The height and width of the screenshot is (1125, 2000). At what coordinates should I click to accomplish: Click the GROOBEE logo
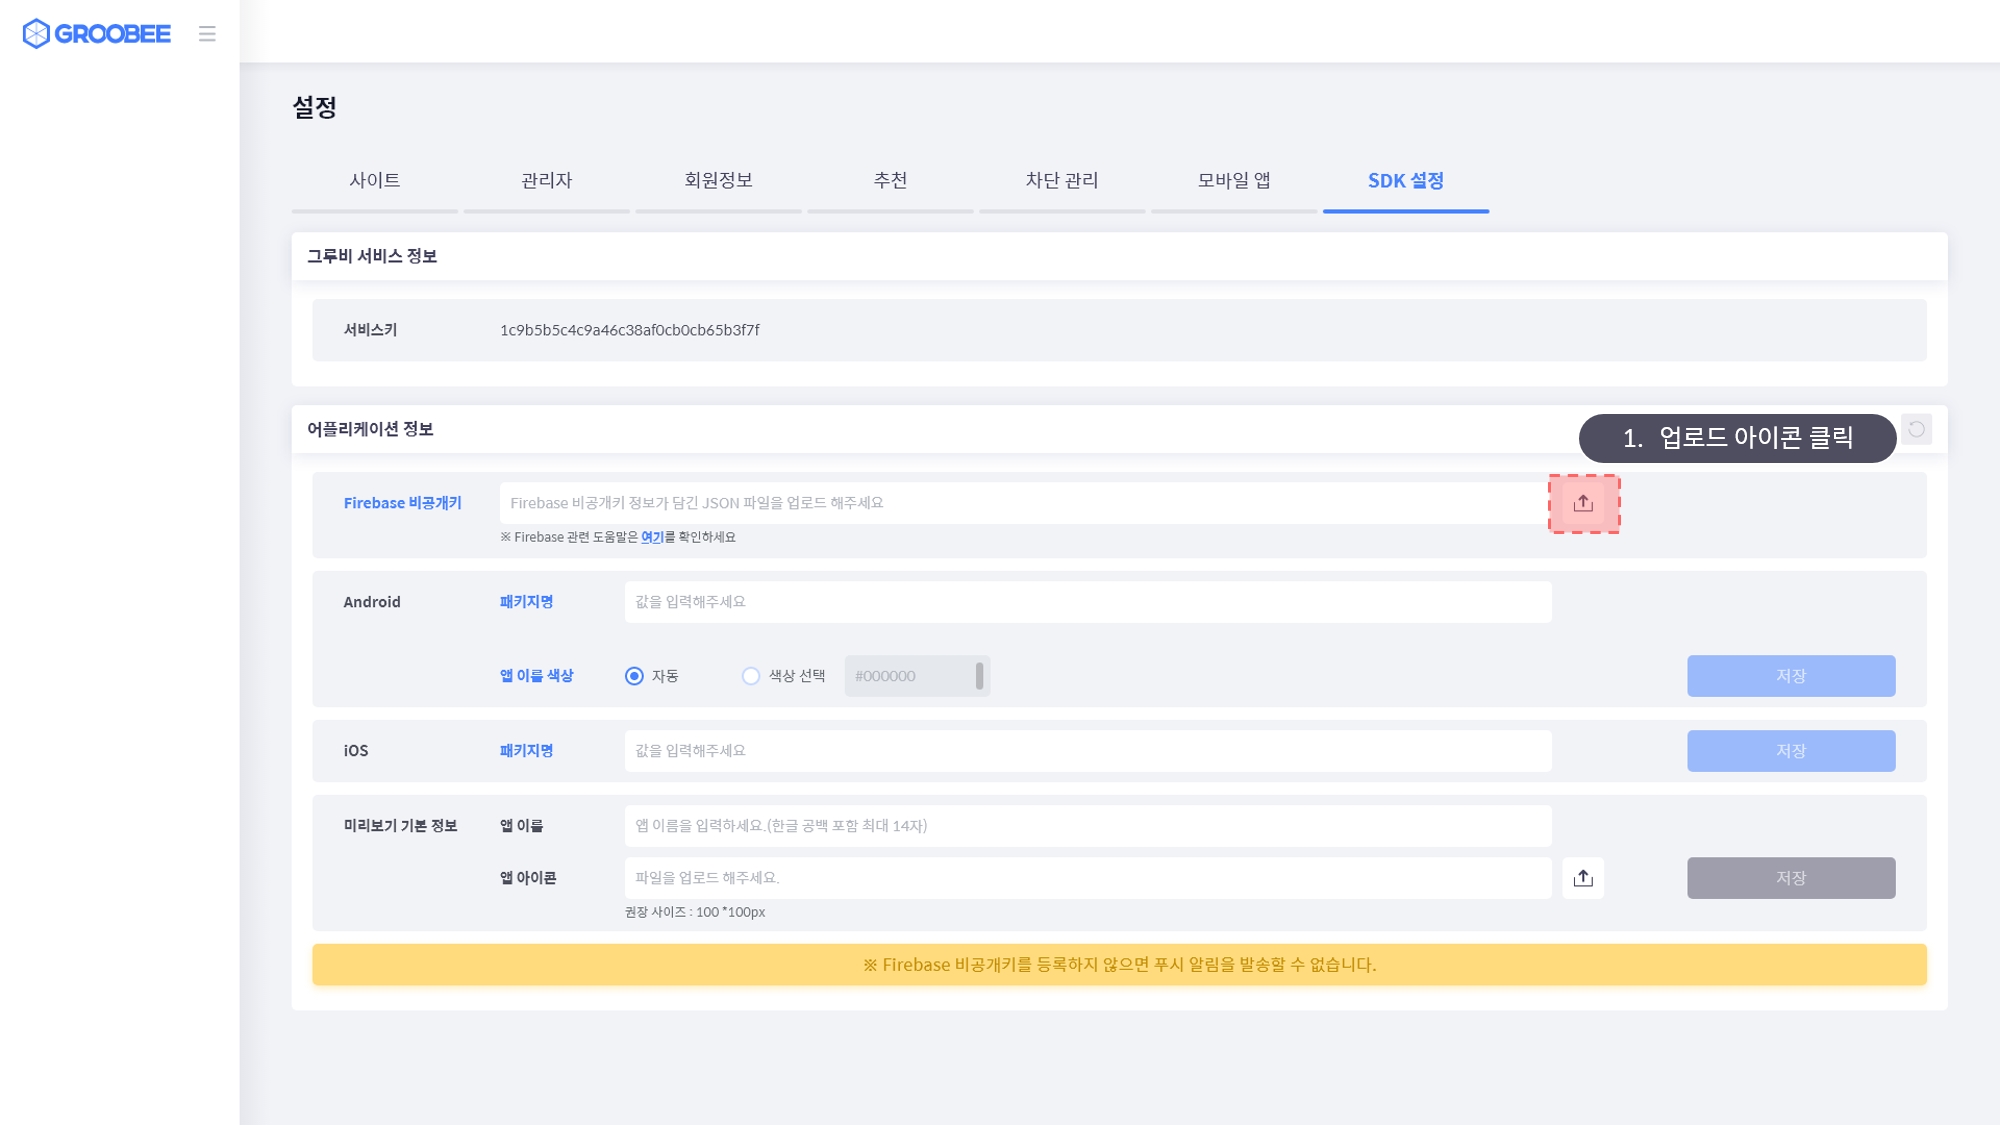97,34
